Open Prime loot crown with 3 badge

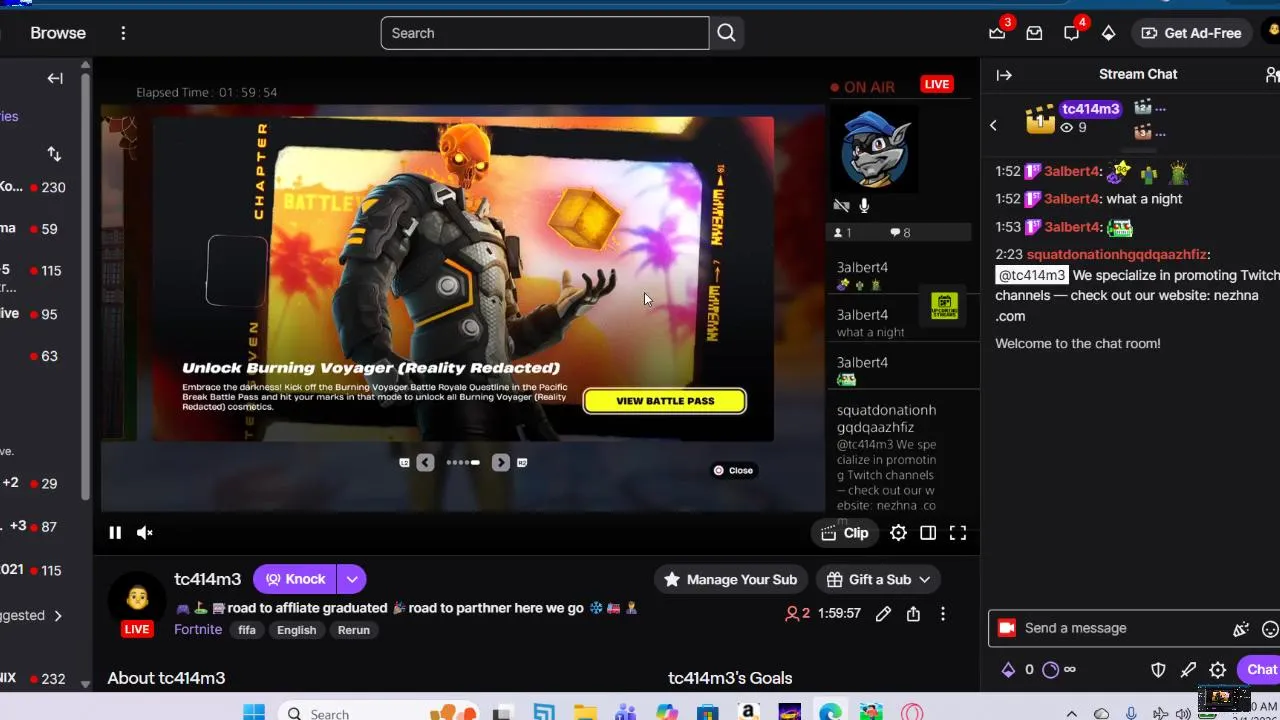998,33
